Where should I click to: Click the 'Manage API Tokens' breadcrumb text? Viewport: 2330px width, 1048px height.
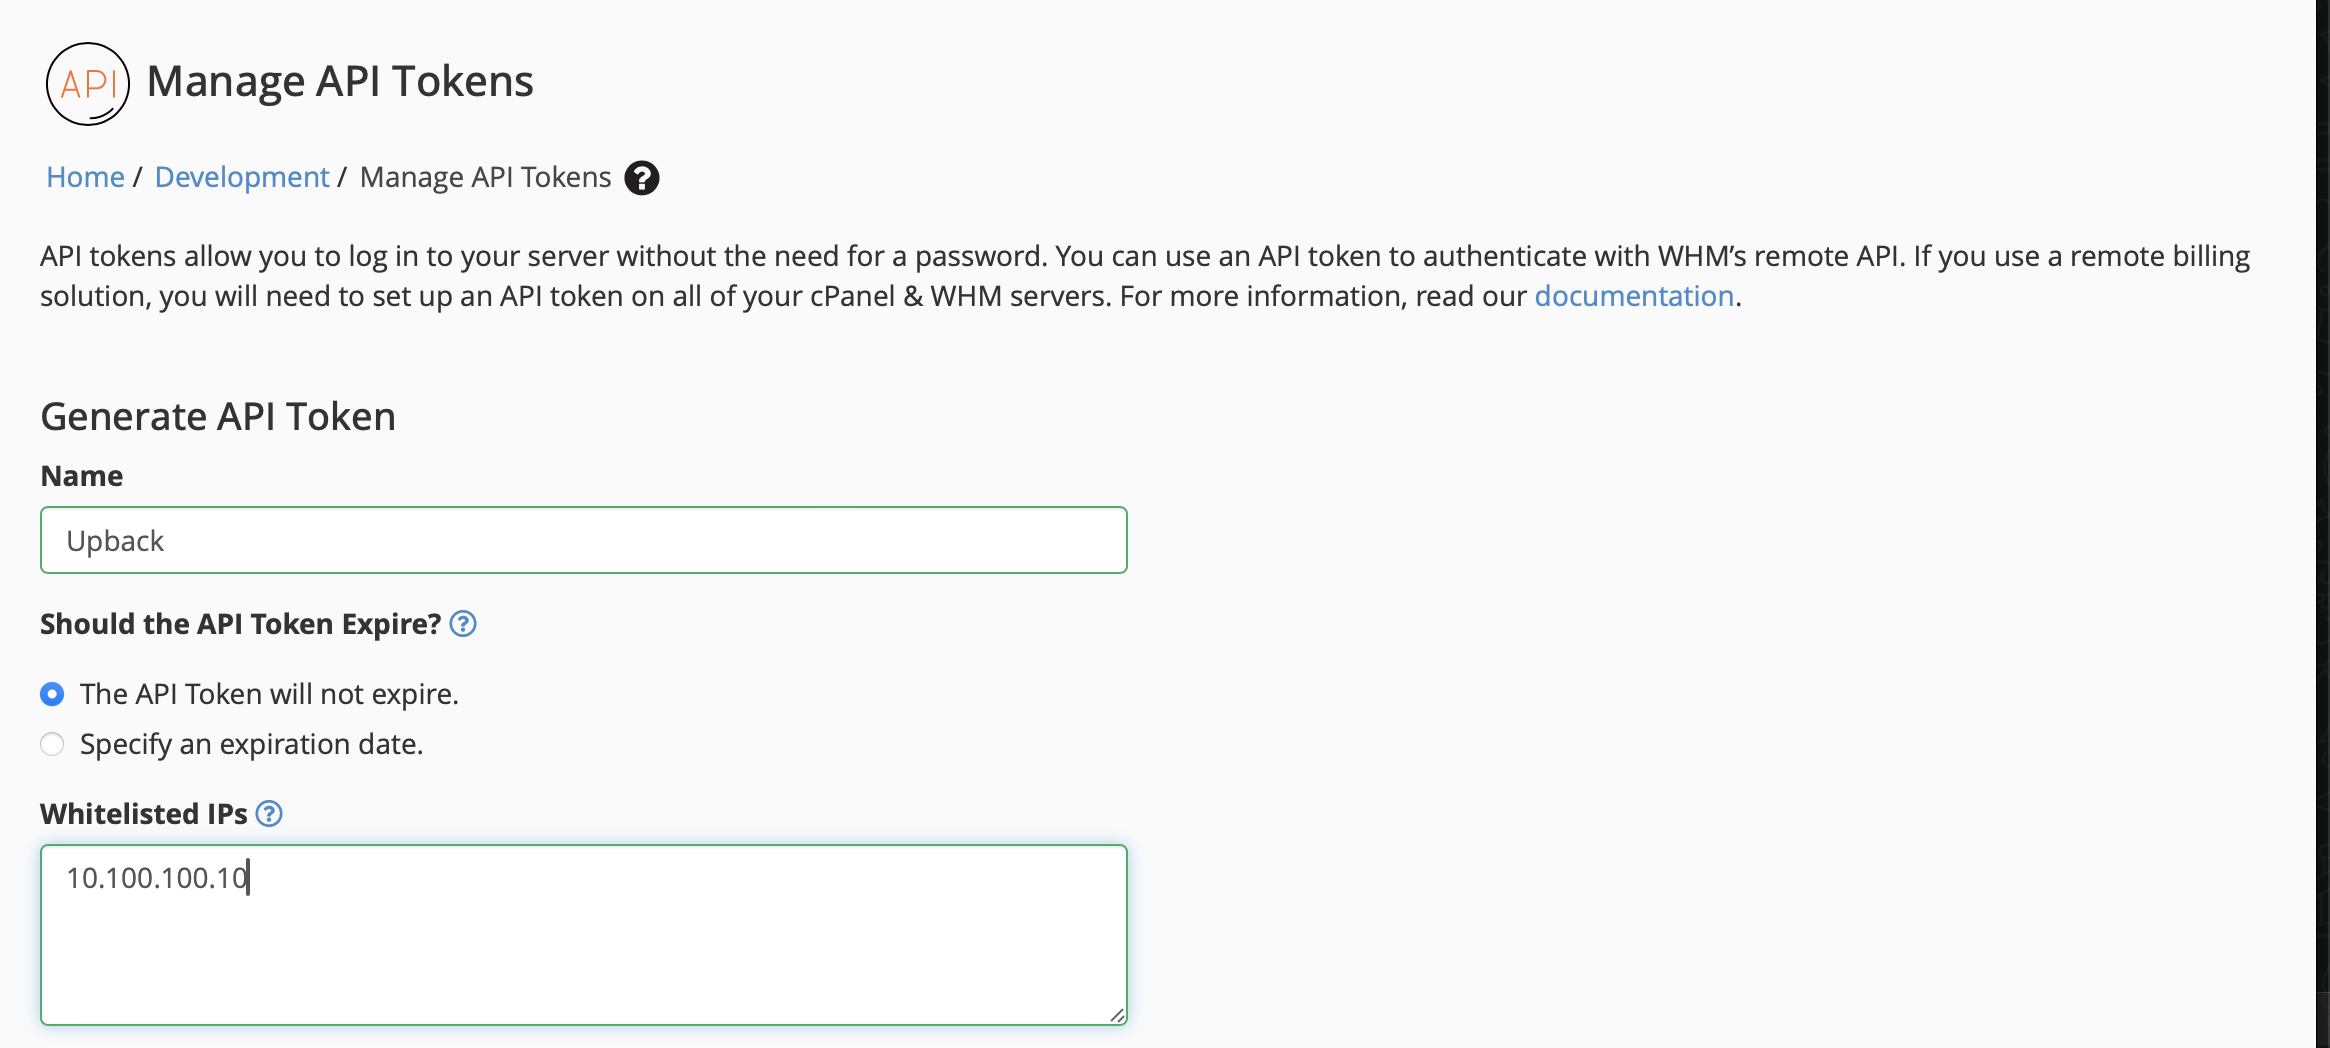click(x=485, y=177)
